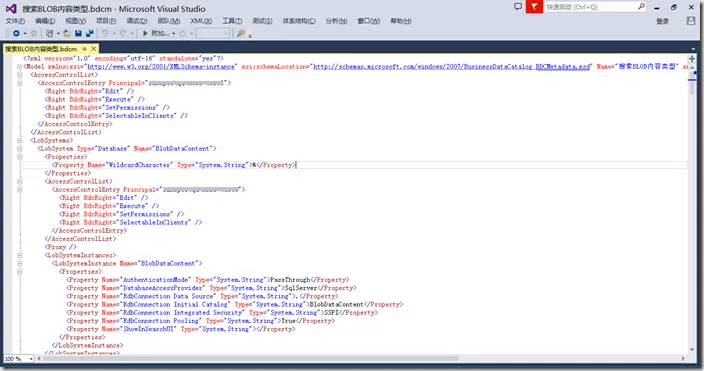Open the XML(X) menu
This screenshot has width=704, height=371.
pyautogui.click(x=201, y=21)
